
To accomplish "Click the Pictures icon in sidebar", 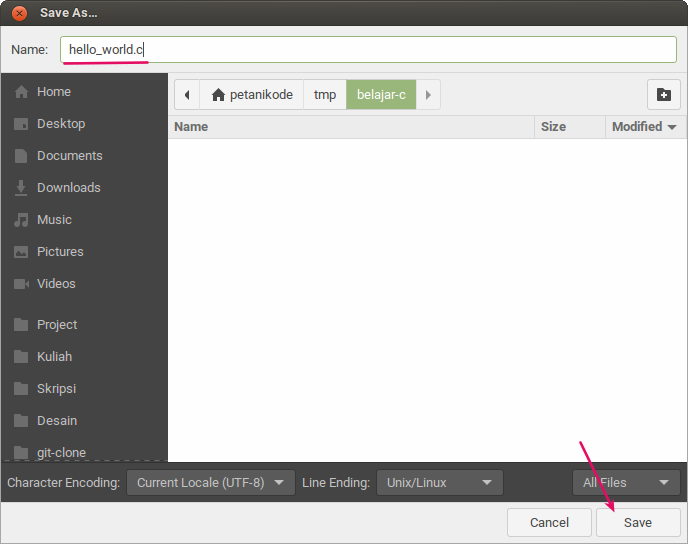I will click(21, 252).
